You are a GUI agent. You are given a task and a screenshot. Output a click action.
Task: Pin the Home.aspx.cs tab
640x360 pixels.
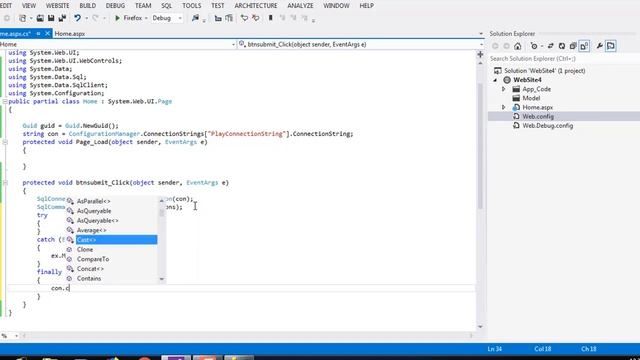tap(38, 34)
